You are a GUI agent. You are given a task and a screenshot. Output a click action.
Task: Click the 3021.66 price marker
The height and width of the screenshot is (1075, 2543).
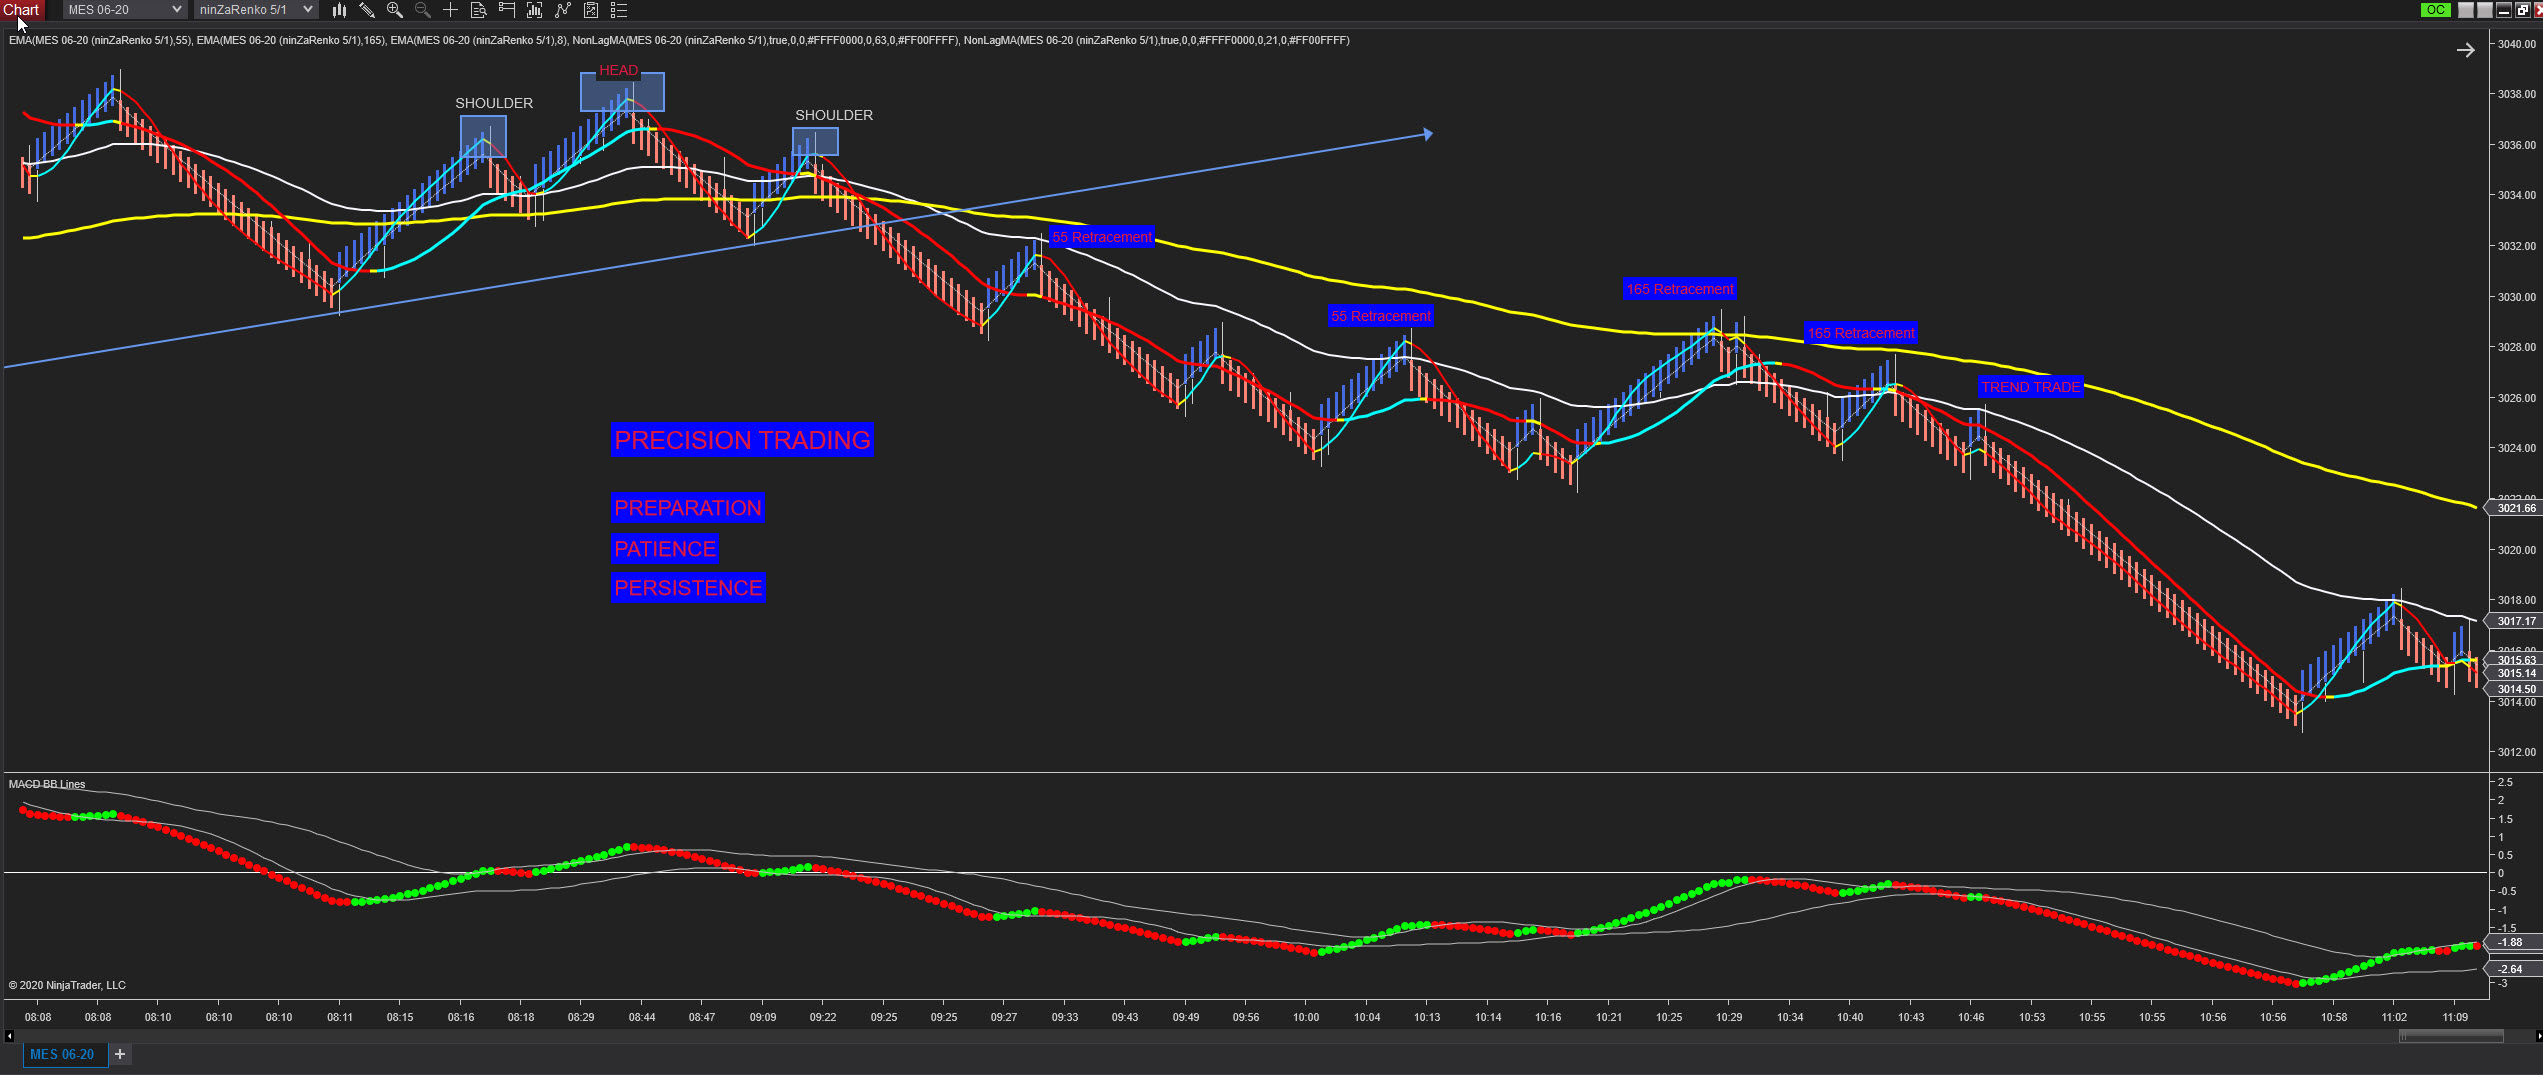click(2516, 508)
